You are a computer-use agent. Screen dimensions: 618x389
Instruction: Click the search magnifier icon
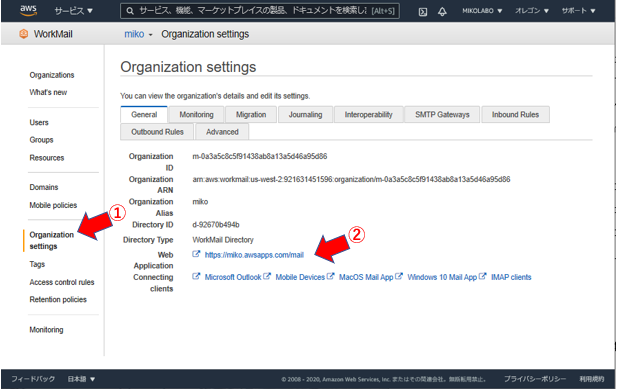[130, 11]
